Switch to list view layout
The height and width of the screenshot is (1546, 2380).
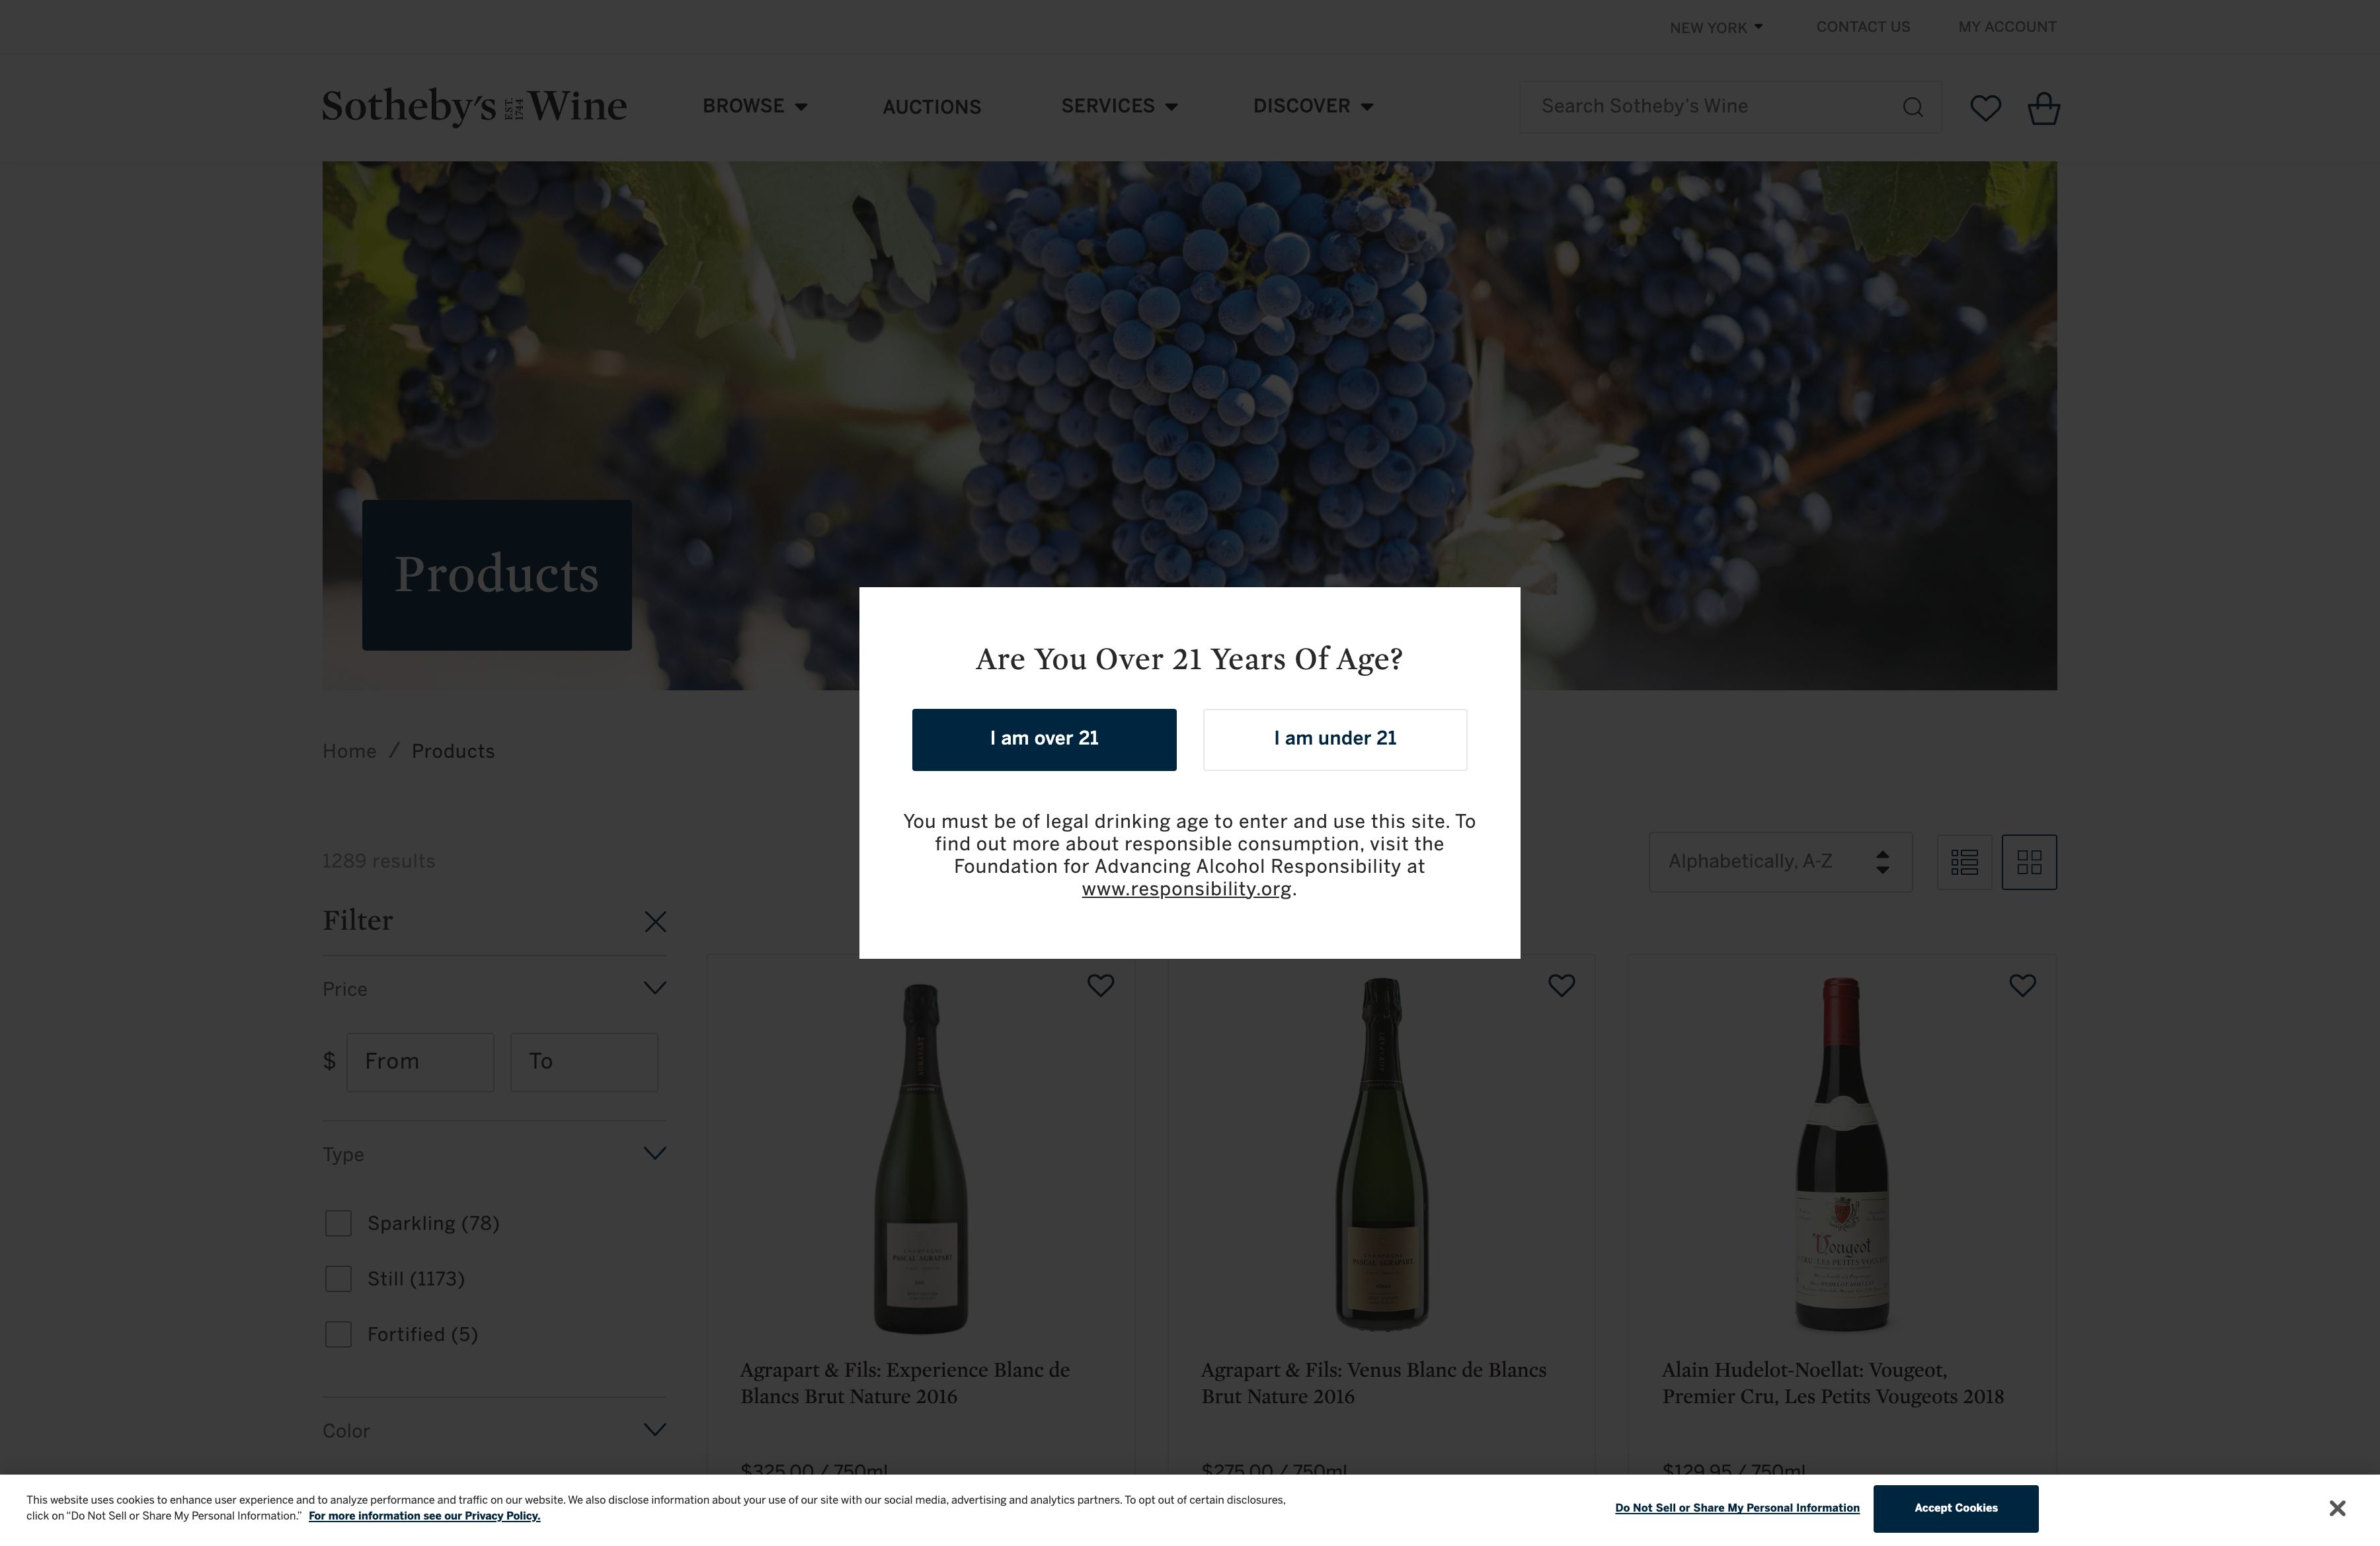click(x=1964, y=862)
